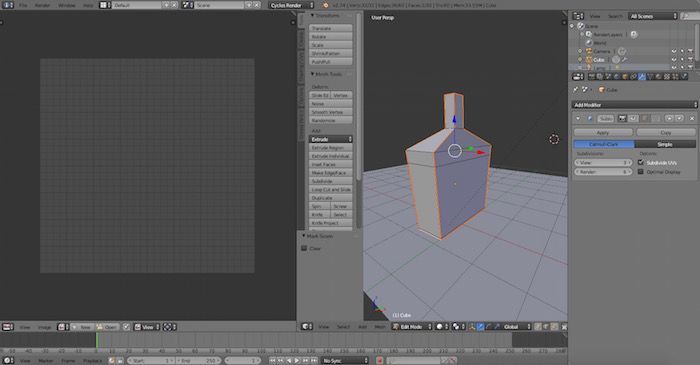700x365 pixels.
Task: Adjust the Render subdivisions field
Action: coord(603,172)
